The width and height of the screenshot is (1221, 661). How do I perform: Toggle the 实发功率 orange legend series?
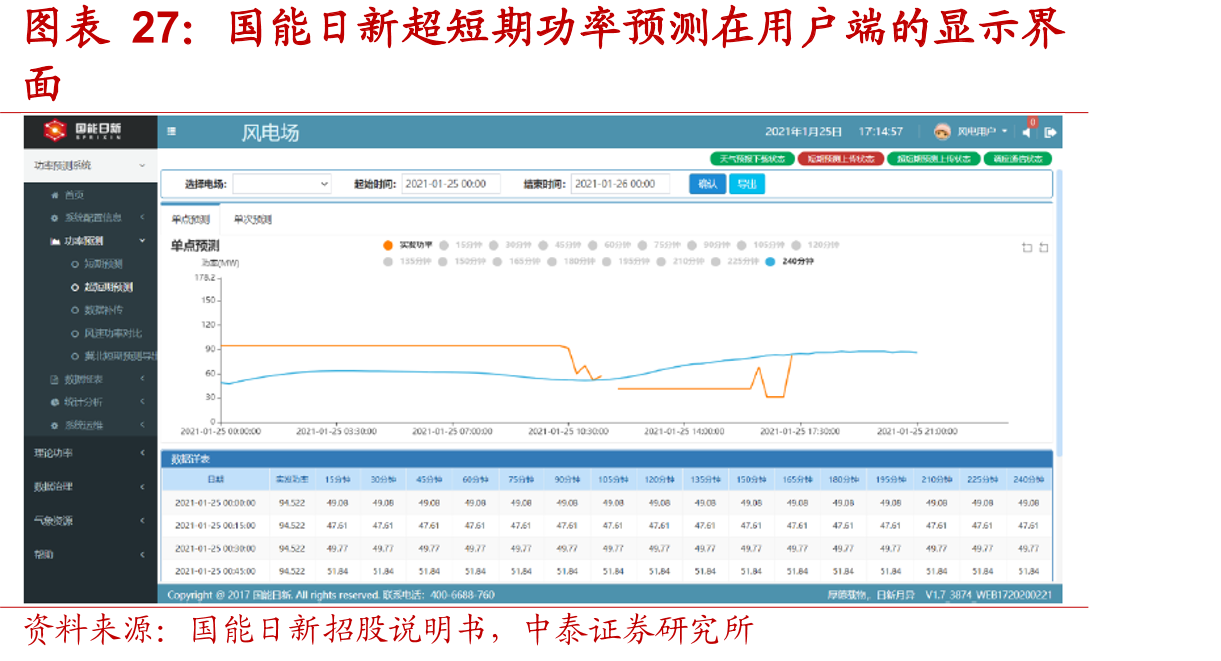click(x=408, y=245)
